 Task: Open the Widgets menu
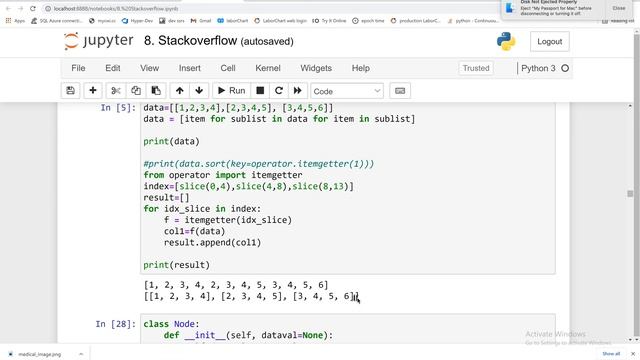pyautogui.click(x=316, y=68)
